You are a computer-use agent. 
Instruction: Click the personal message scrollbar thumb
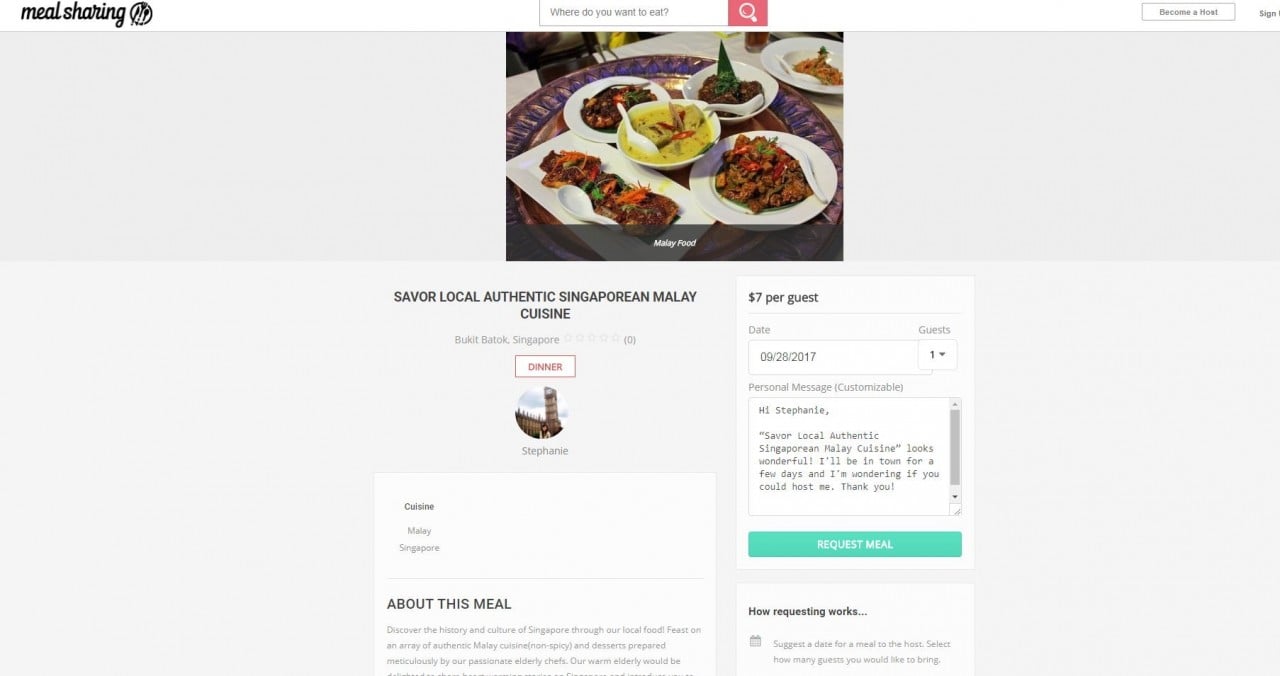(955, 447)
